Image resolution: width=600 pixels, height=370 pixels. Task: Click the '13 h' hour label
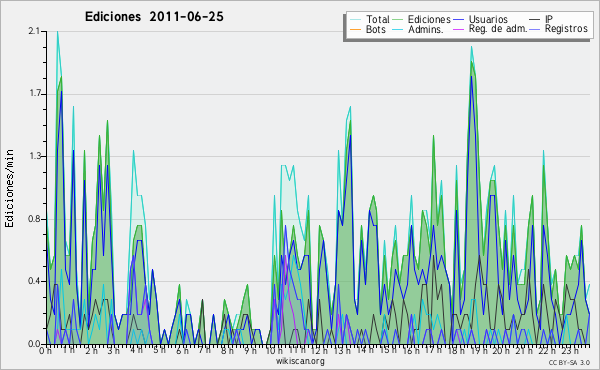[342, 350]
